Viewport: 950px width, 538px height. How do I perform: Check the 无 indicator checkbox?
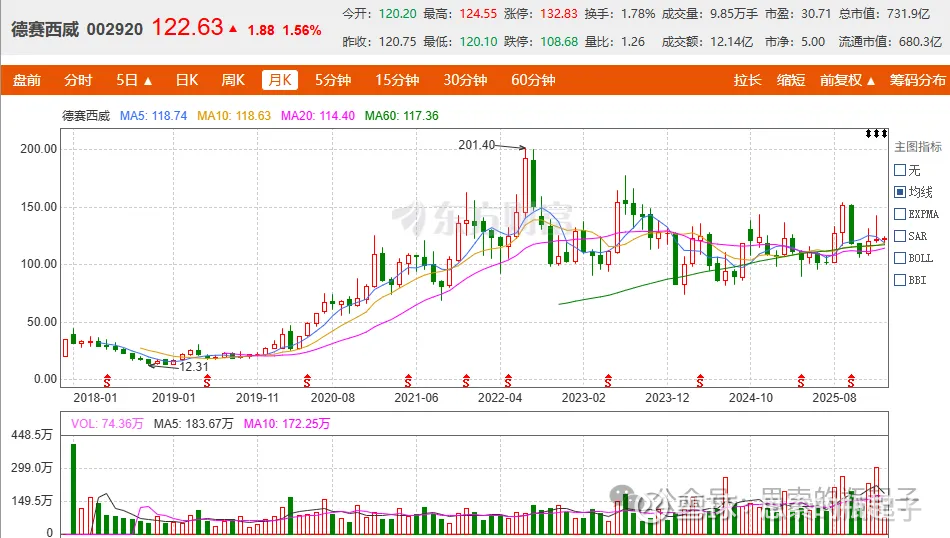click(900, 170)
